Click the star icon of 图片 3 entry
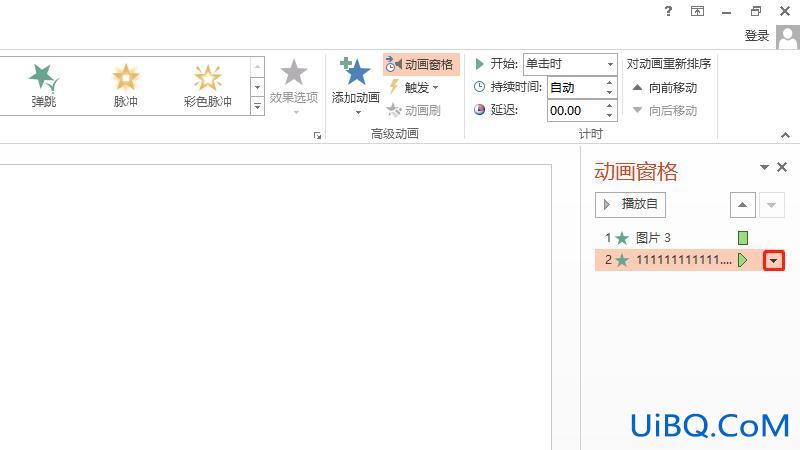Image resolution: width=800 pixels, height=450 pixels. (622, 238)
